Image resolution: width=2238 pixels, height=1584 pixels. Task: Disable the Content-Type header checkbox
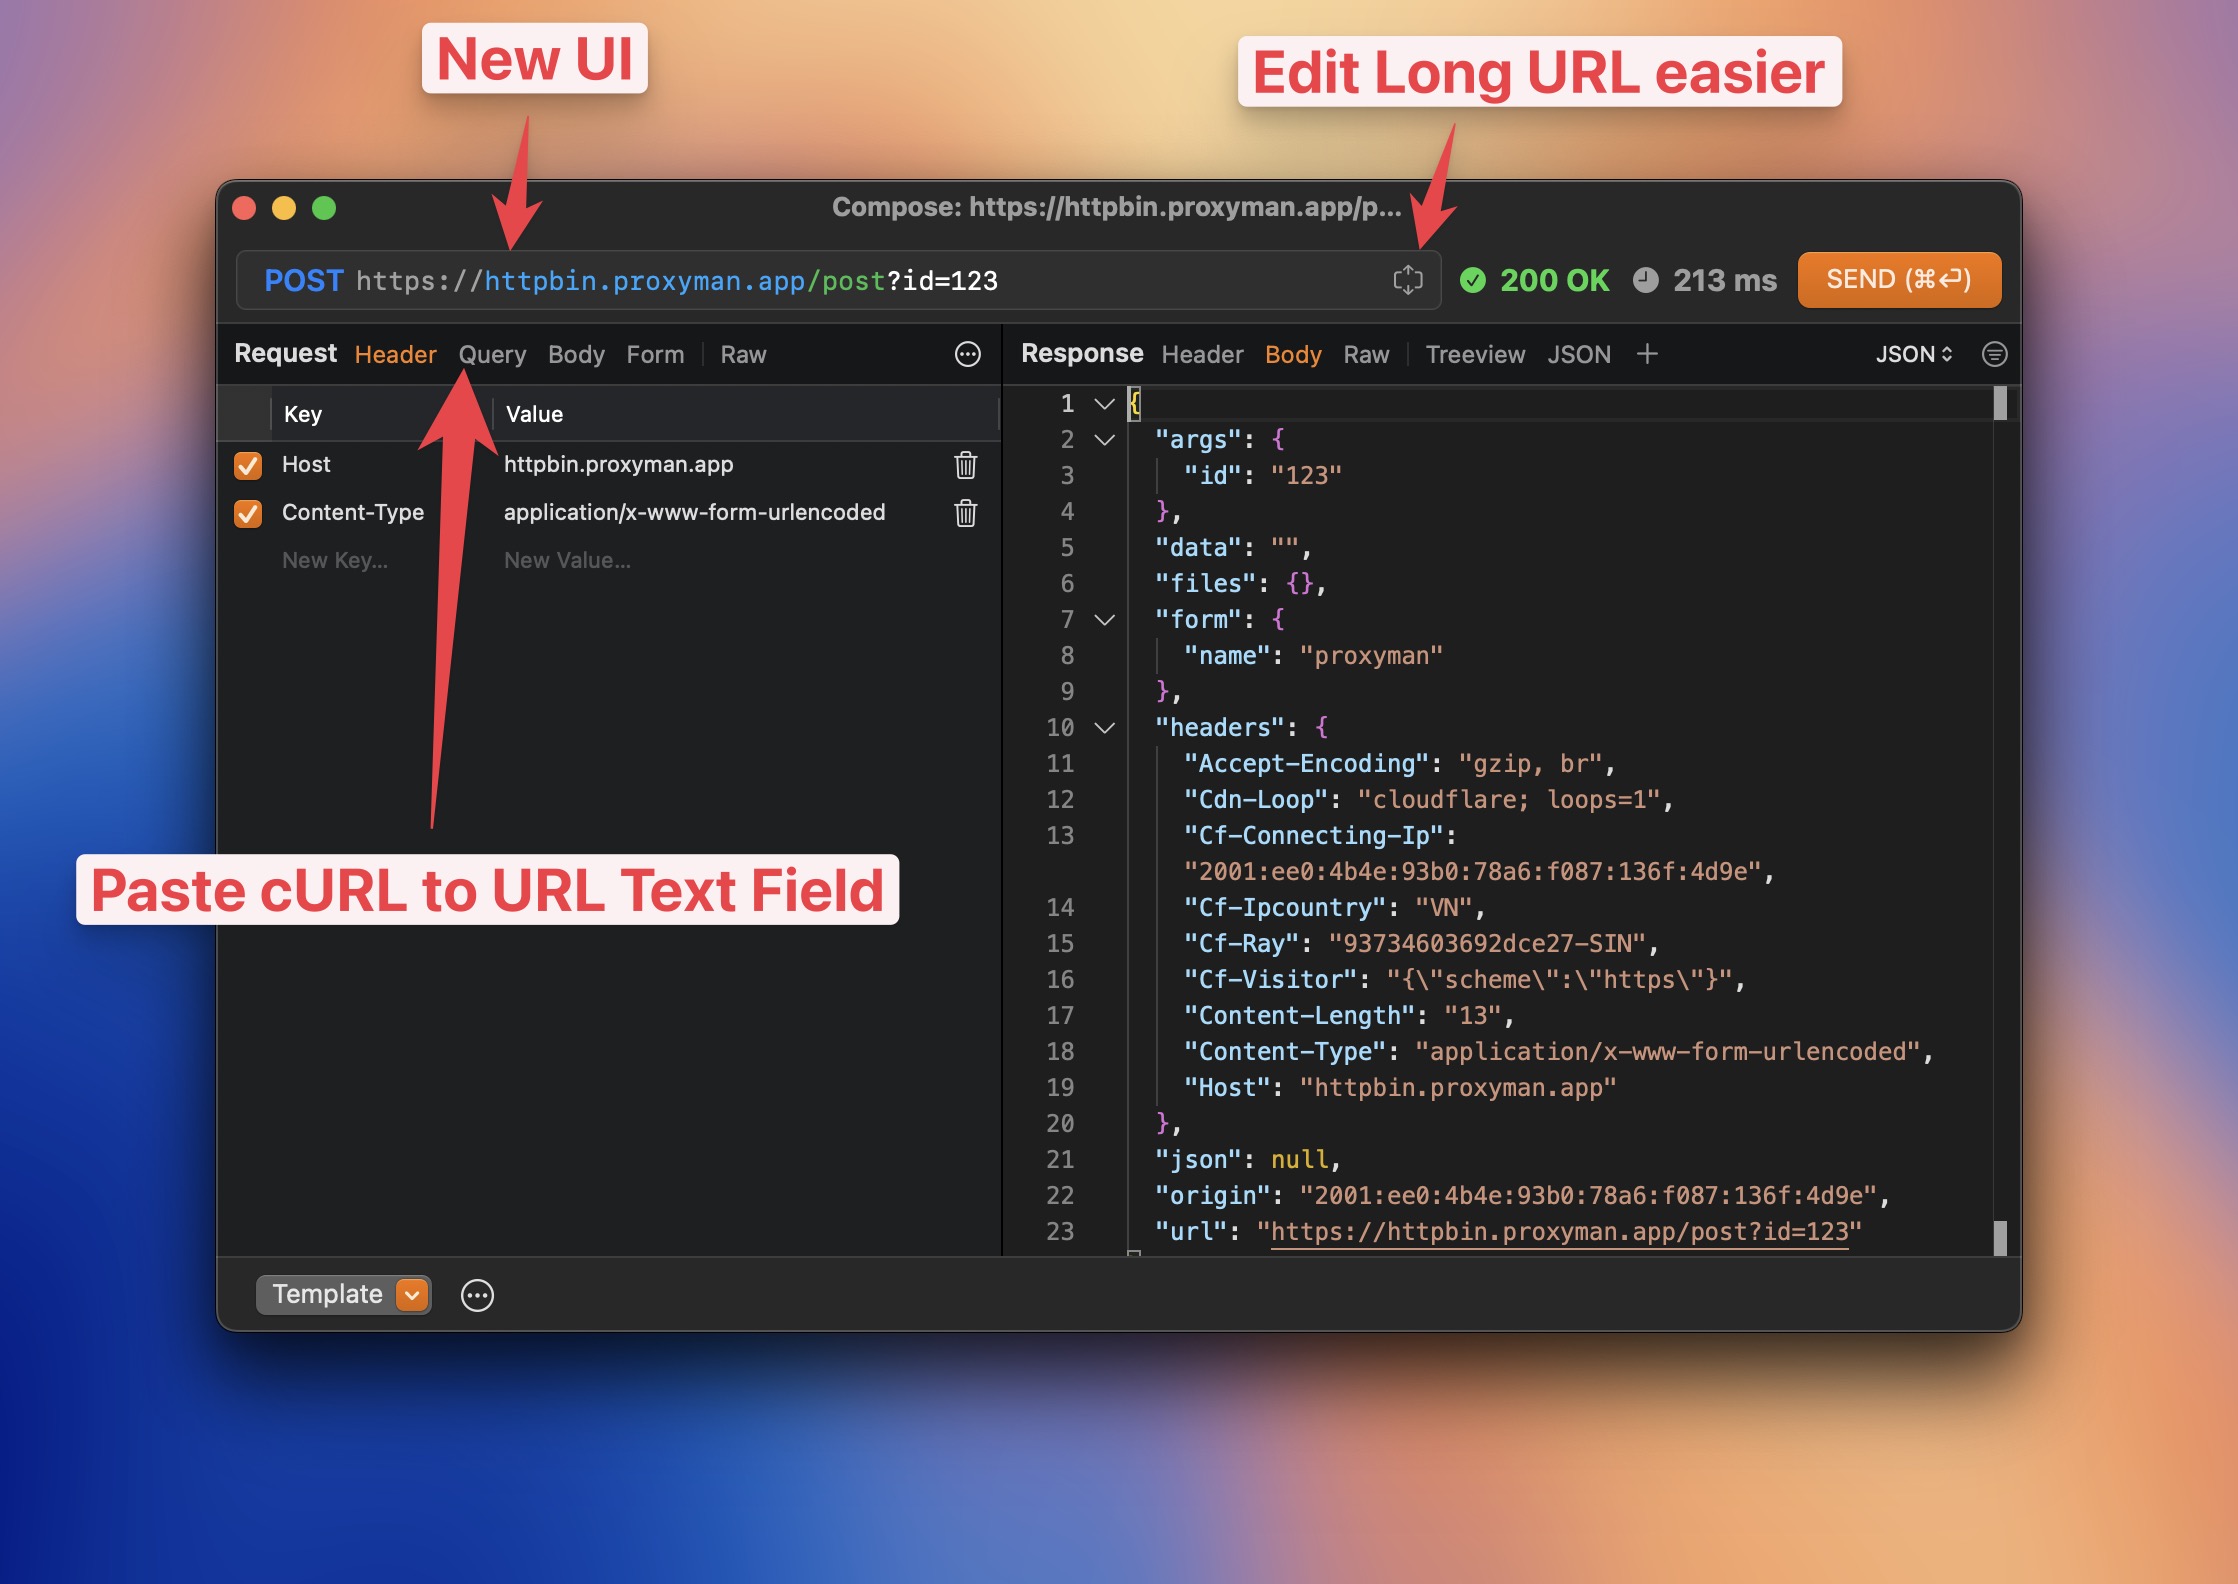pyautogui.click(x=248, y=513)
